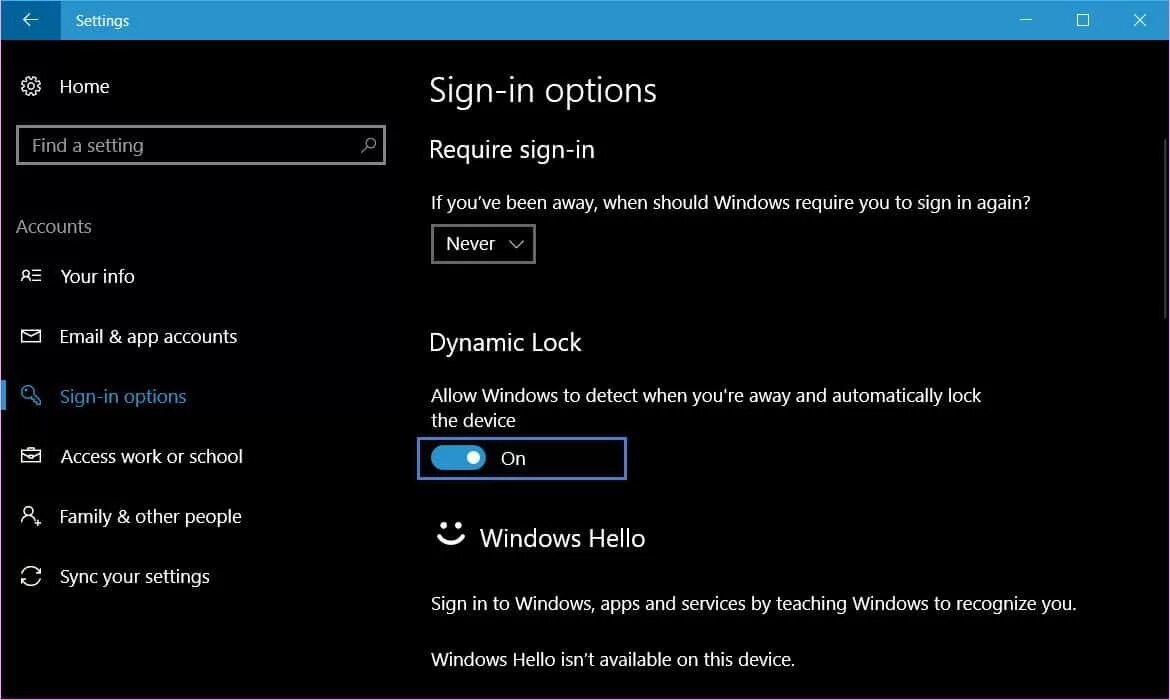Open Family & other people page
The image size is (1170, 700).
click(x=151, y=516)
